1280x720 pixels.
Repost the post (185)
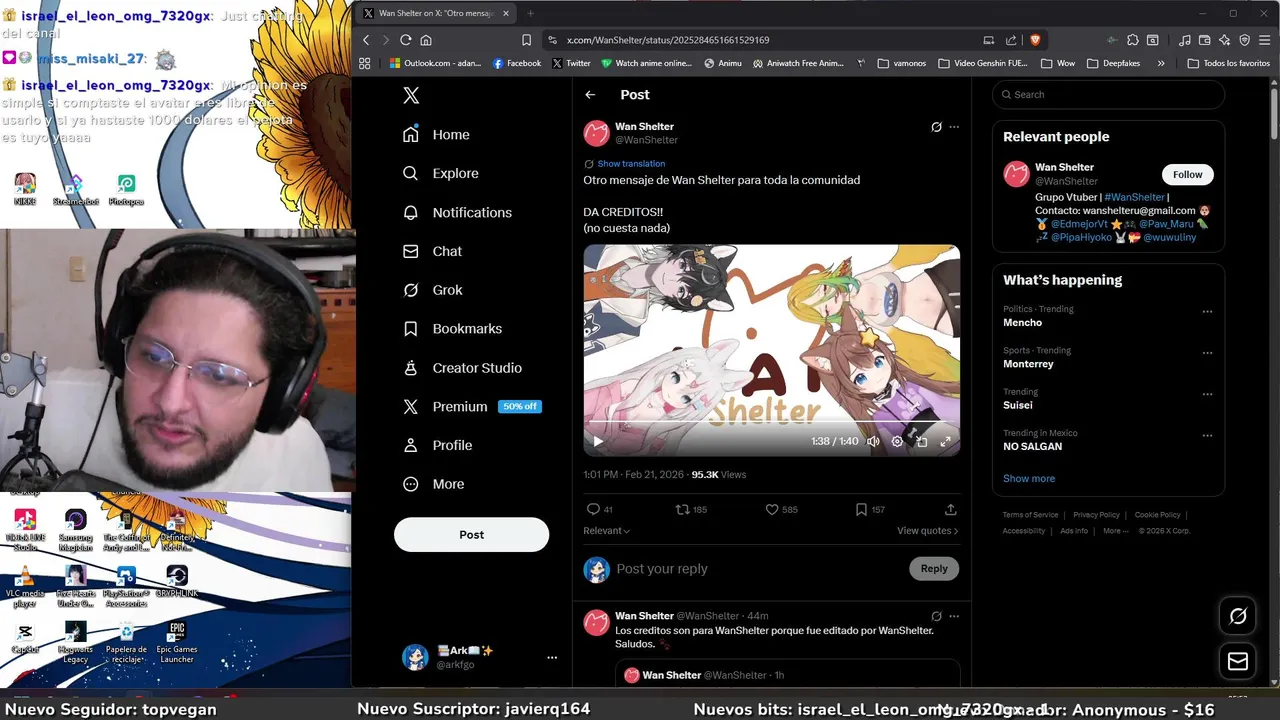tap(691, 510)
